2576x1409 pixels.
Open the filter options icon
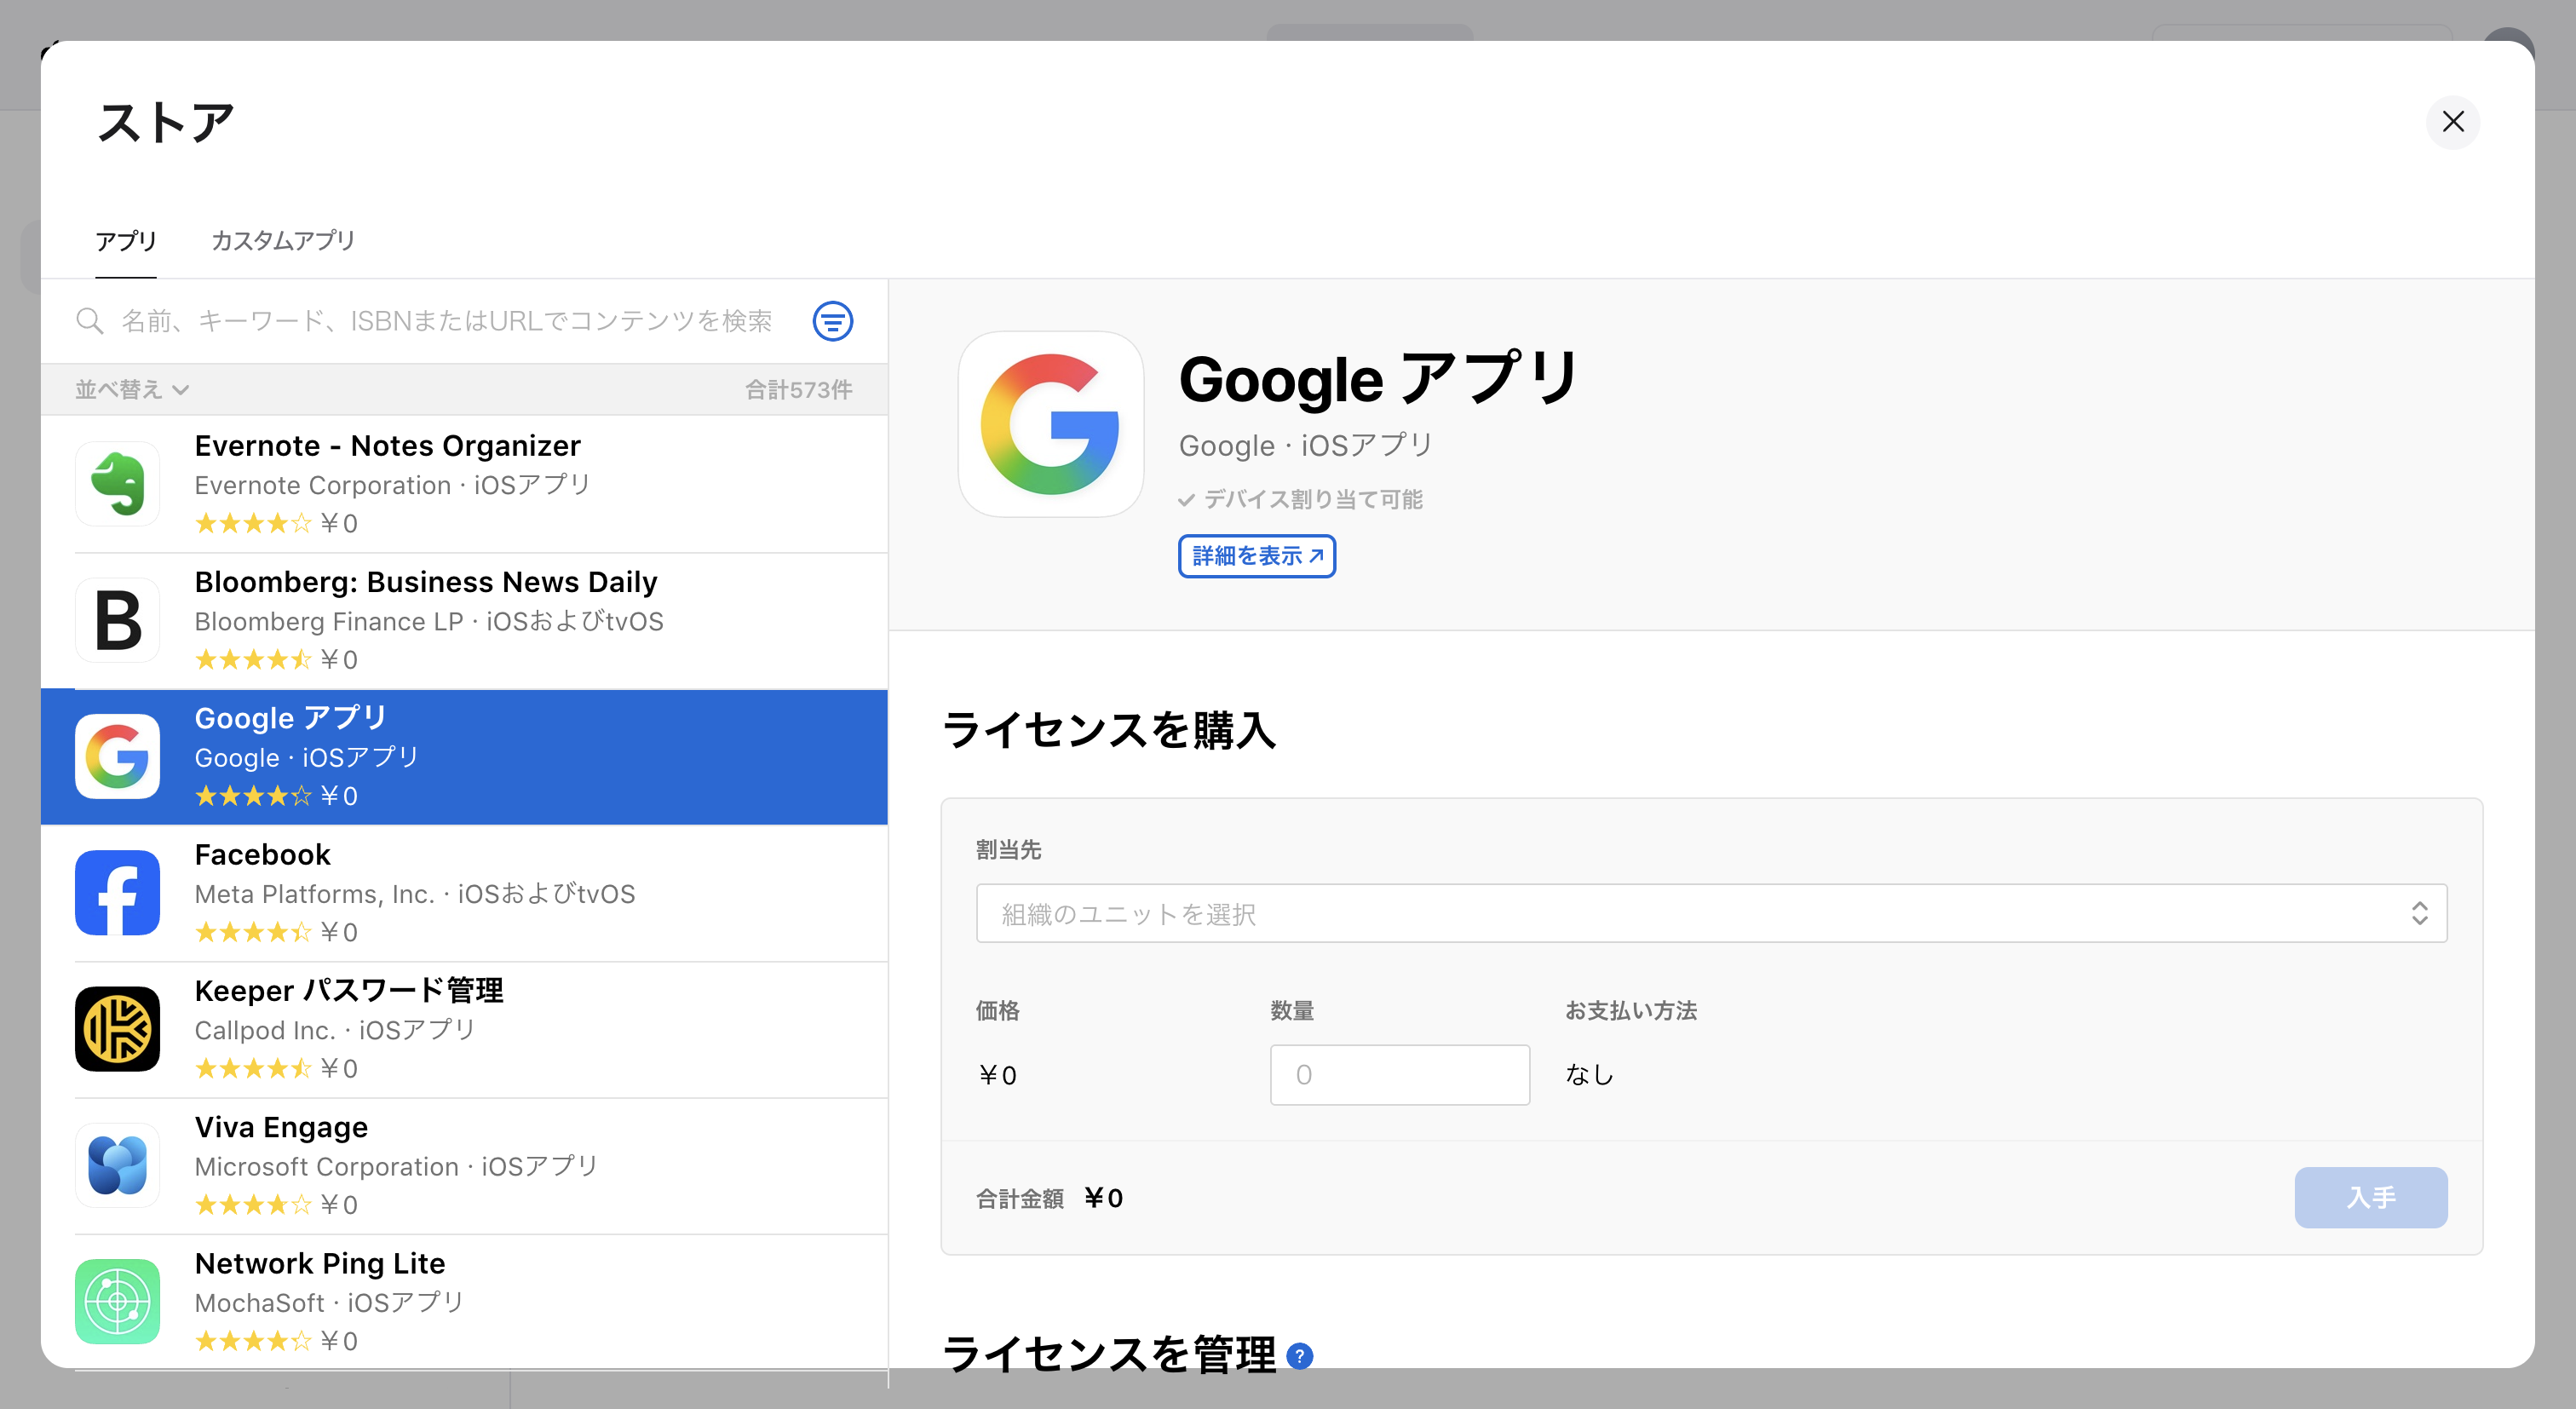coord(832,321)
